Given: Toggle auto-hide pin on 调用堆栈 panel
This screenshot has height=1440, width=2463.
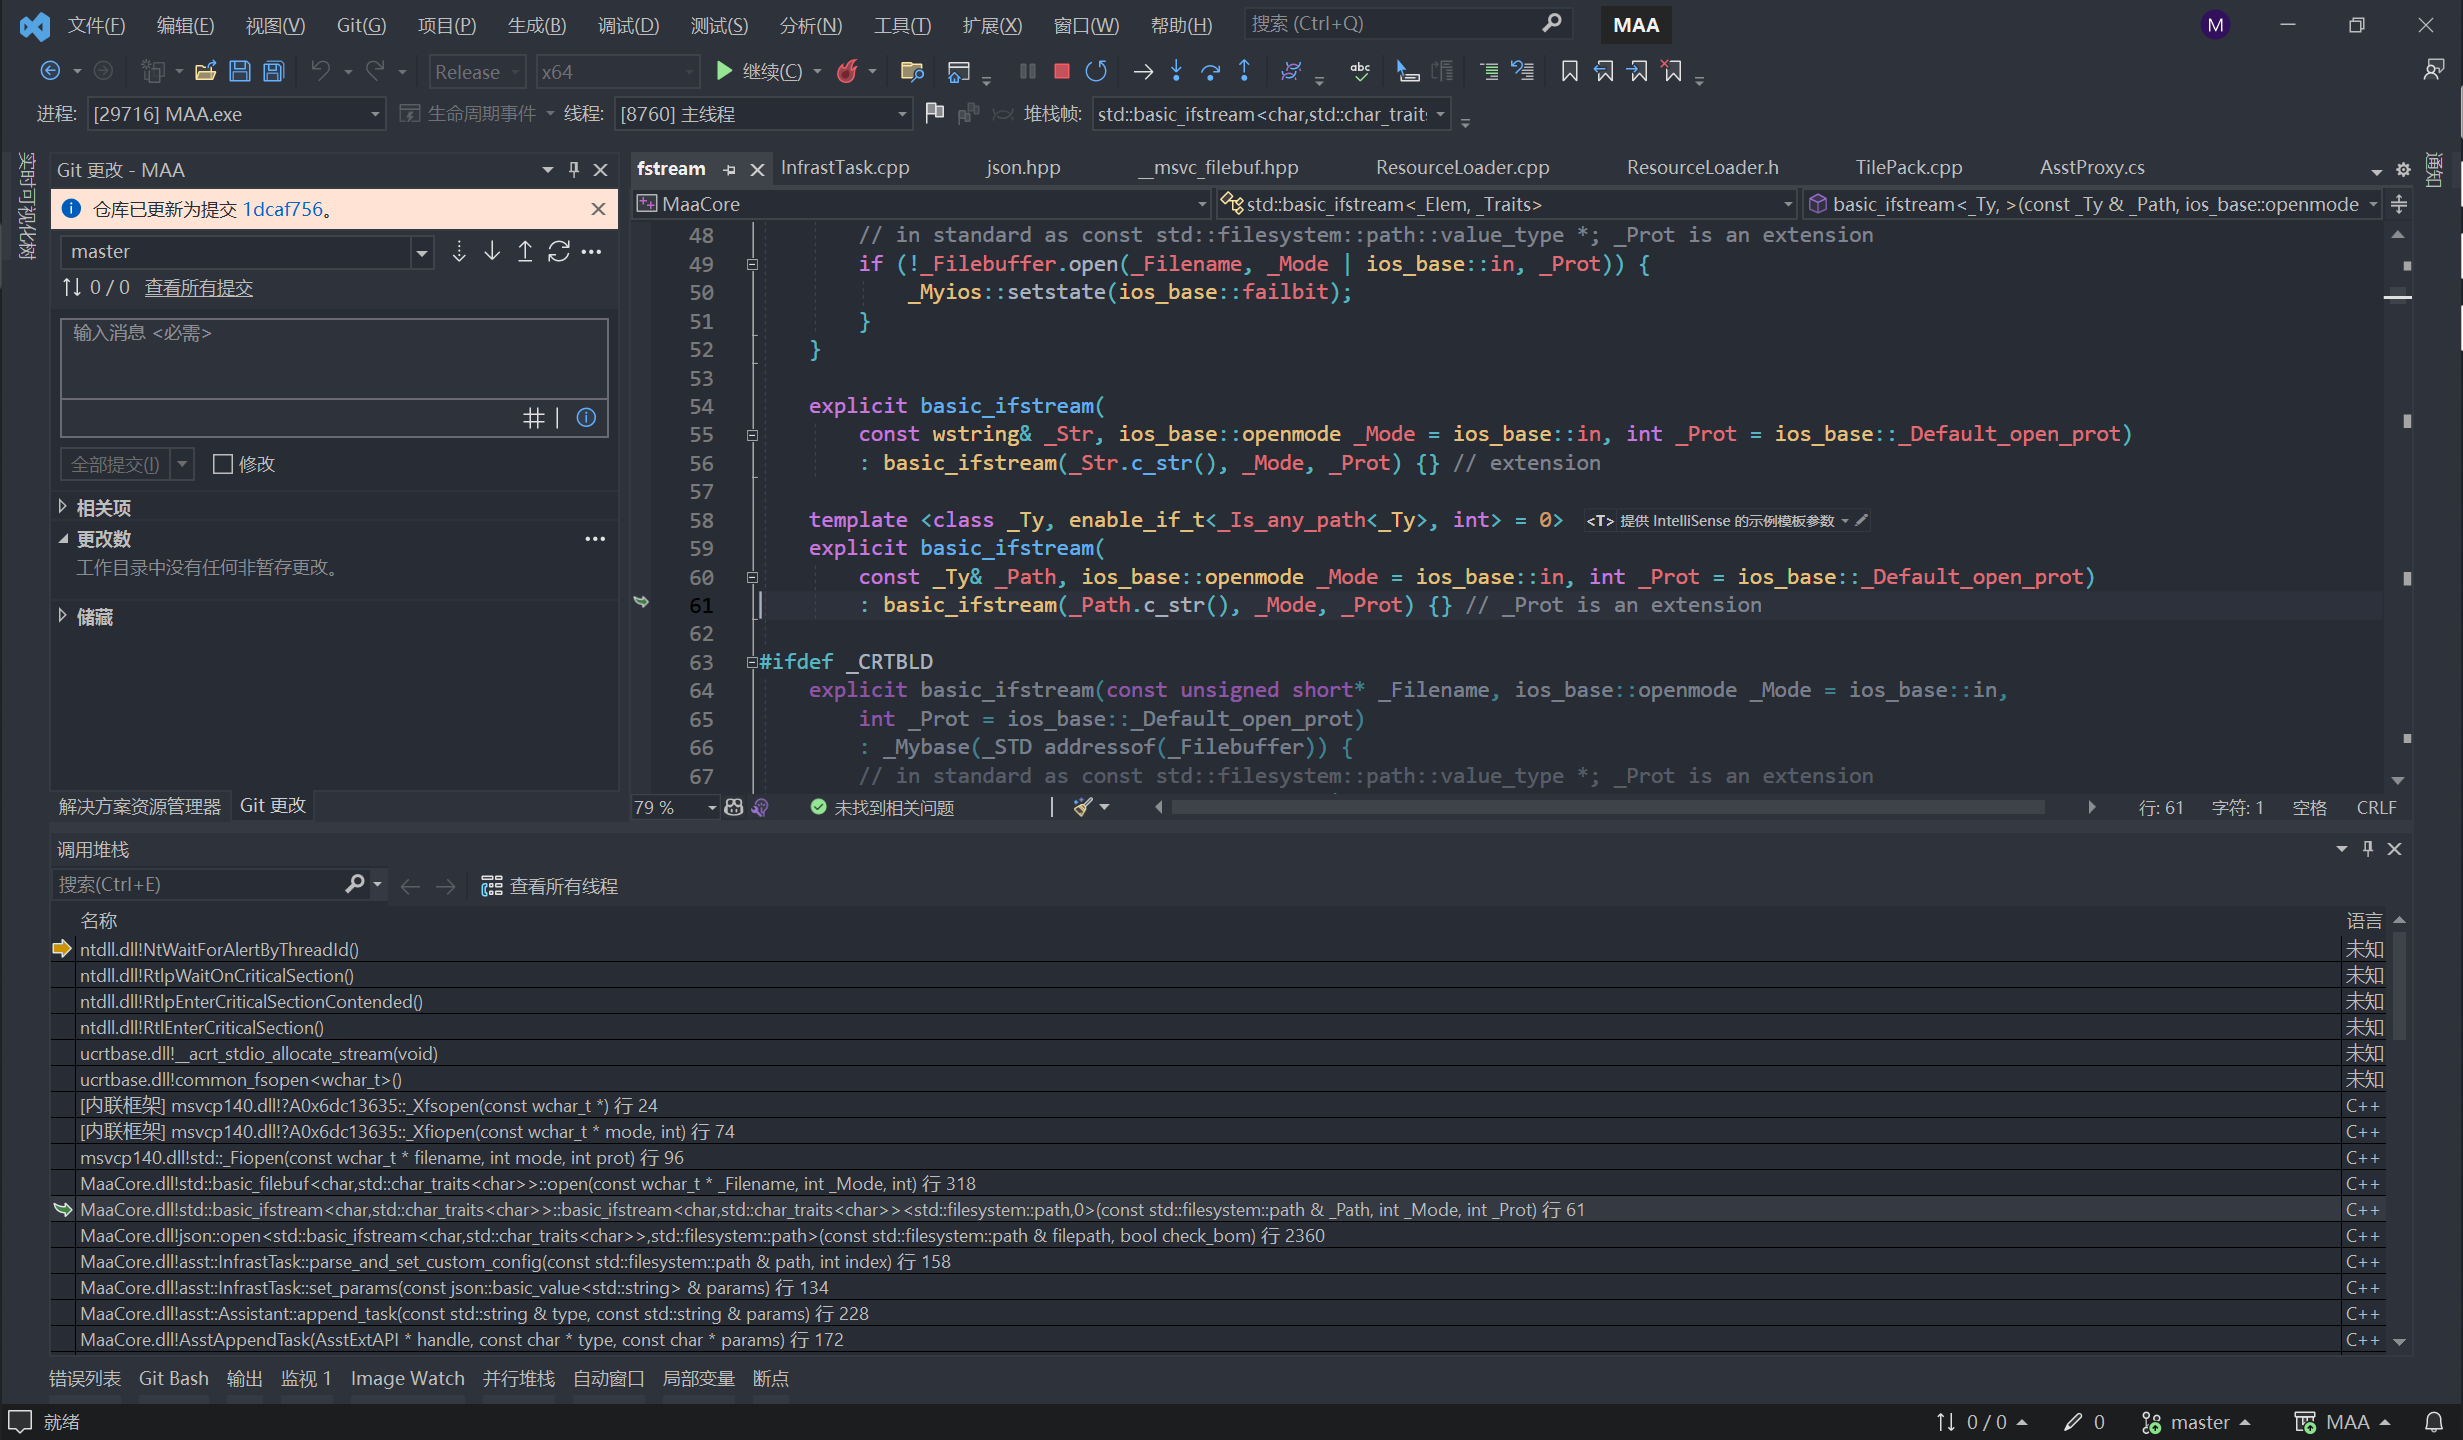Looking at the screenshot, I should click(2367, 849).
